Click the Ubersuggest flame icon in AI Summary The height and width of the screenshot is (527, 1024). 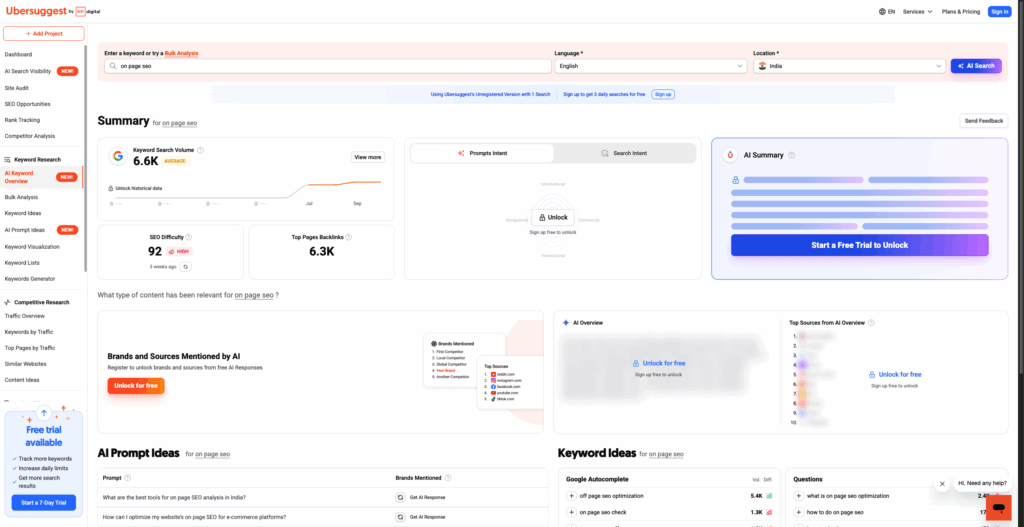[x=730, y=155]
